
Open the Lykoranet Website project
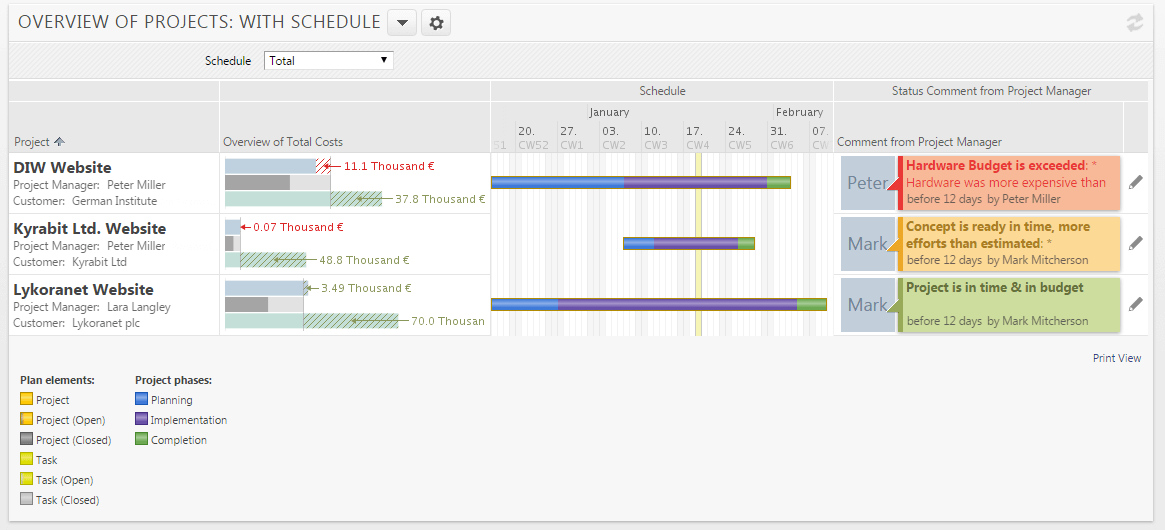click(x=83, y=290)
